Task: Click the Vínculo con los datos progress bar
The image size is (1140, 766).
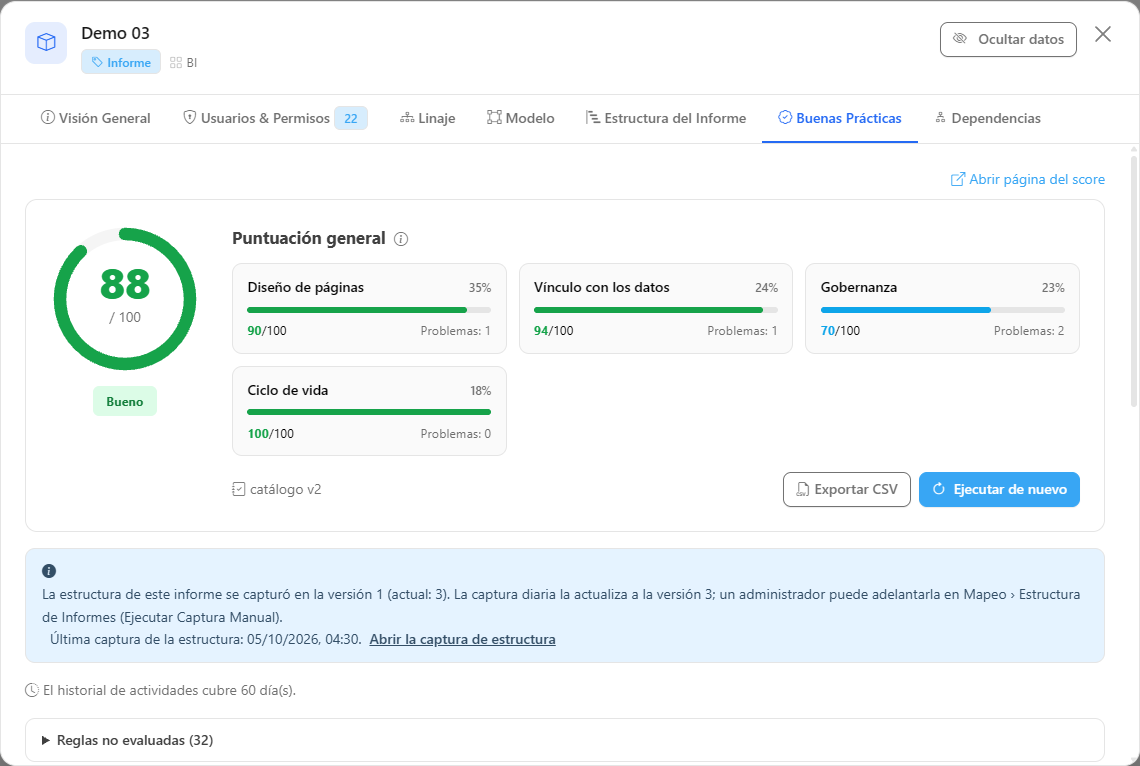Action: (x=656, y=310)
